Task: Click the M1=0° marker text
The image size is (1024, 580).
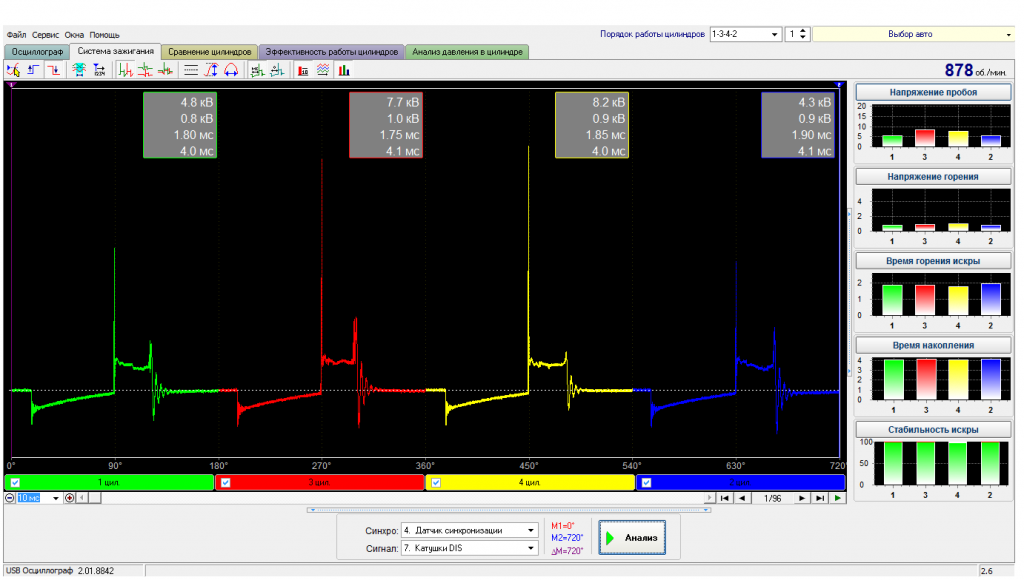Action: [562, 526]
